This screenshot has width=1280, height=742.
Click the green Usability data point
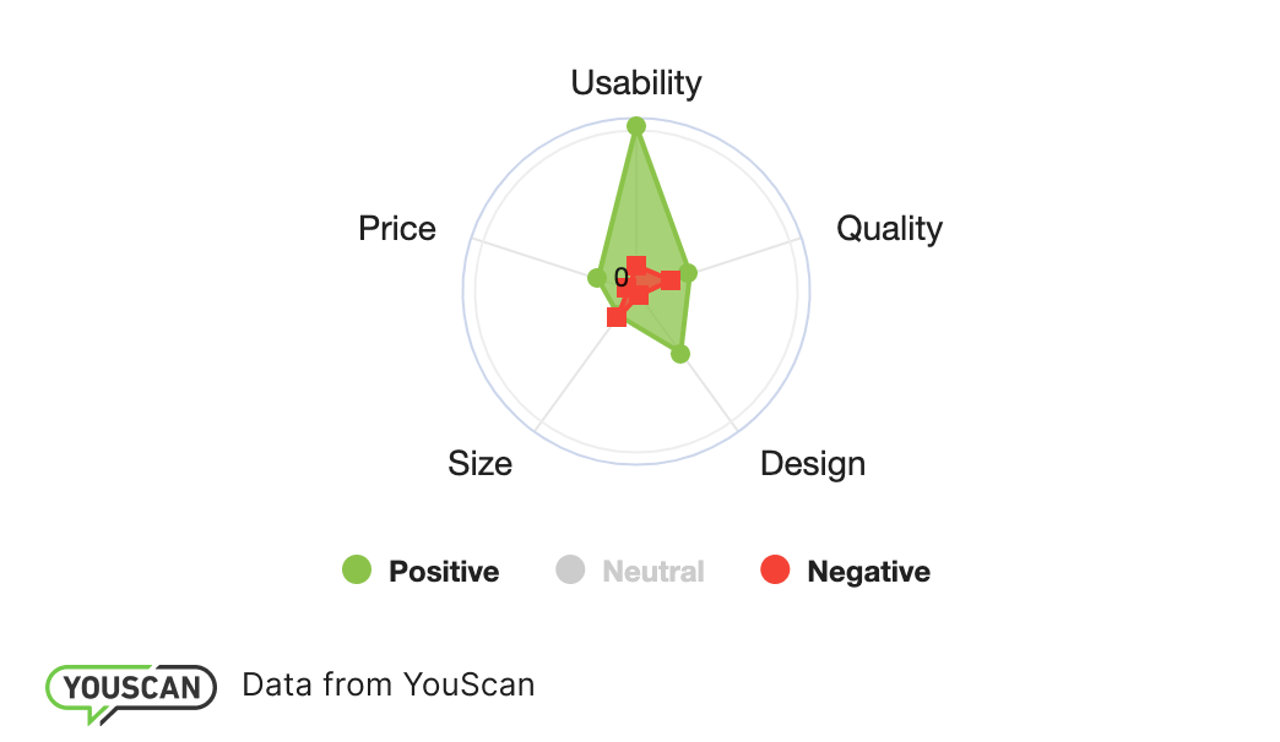click(x=636, y=126)
